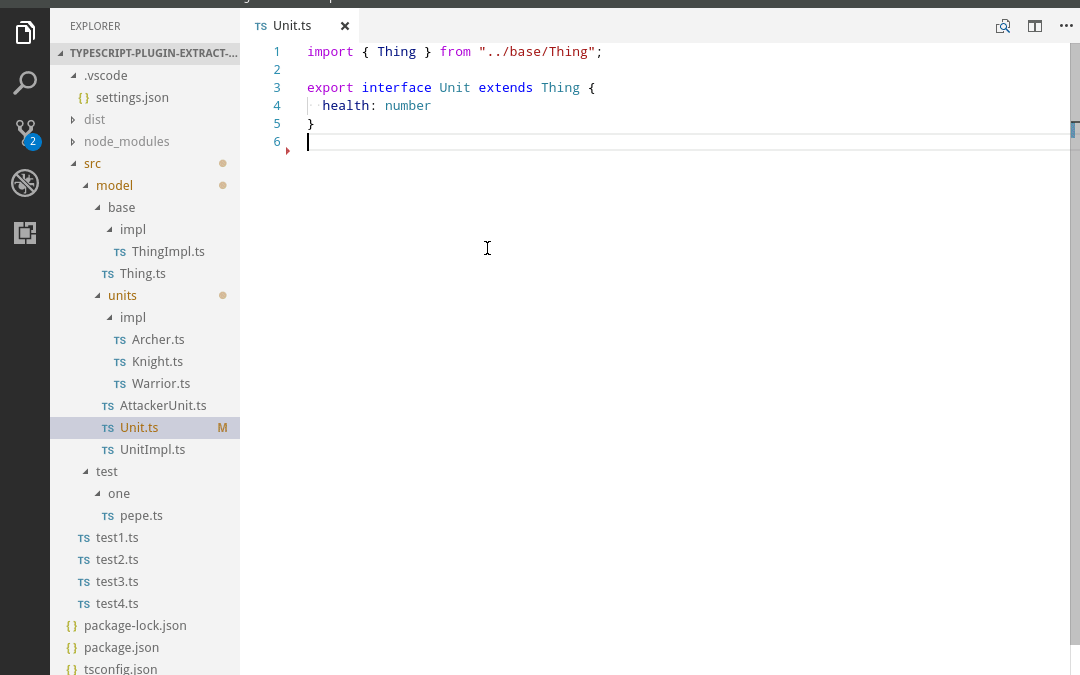
Task: Click the "../base/Thing" import path string
Action: click(537, 52)
